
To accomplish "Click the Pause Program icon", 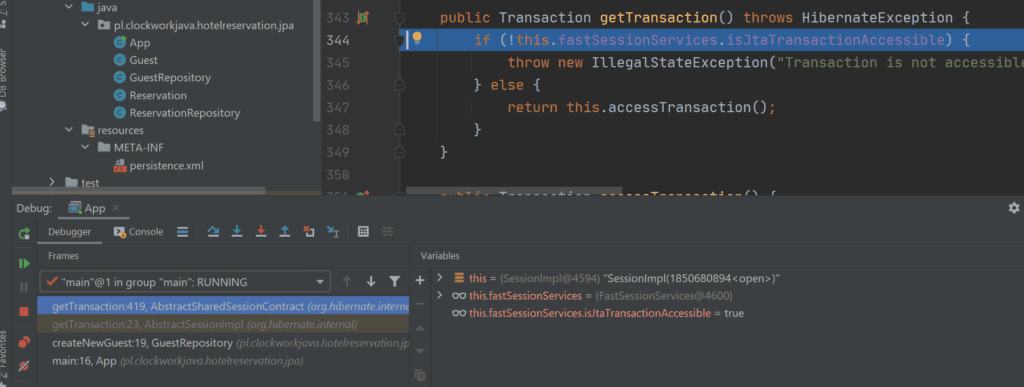I will 24,287.
